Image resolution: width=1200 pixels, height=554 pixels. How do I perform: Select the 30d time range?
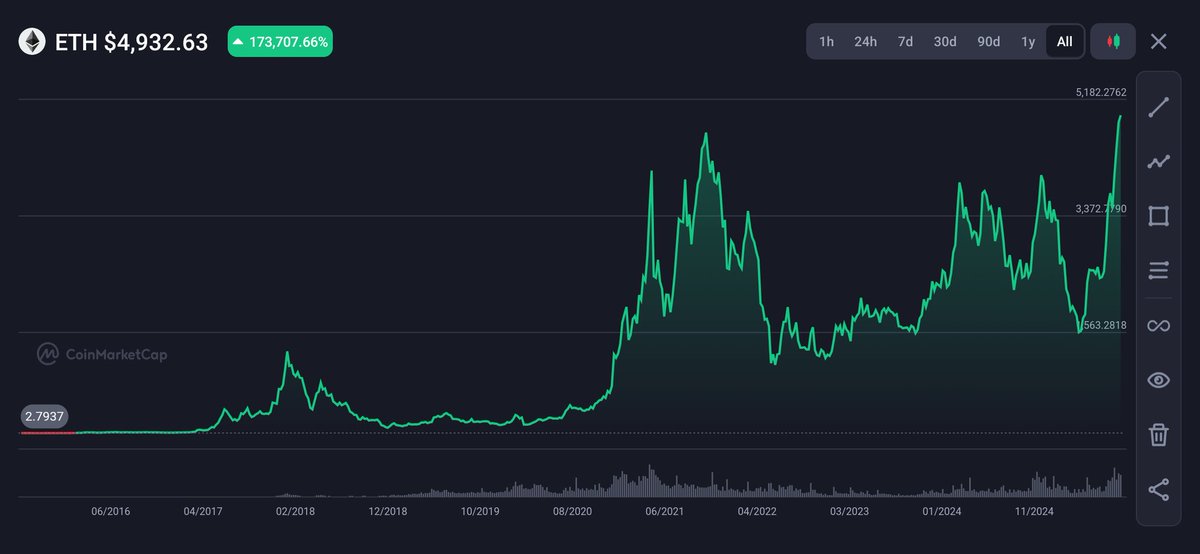(945, 42)
